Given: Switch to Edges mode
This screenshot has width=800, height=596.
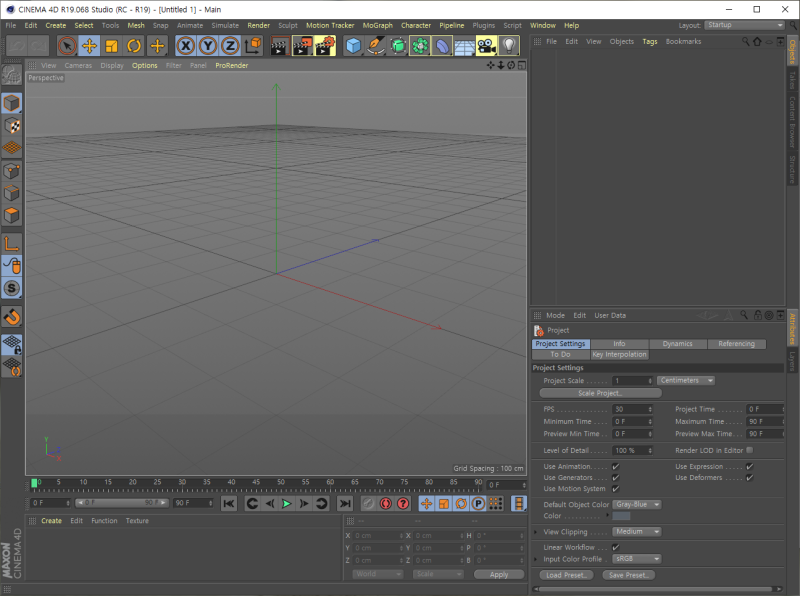Looking at the screenshot, I should (11, 193).
